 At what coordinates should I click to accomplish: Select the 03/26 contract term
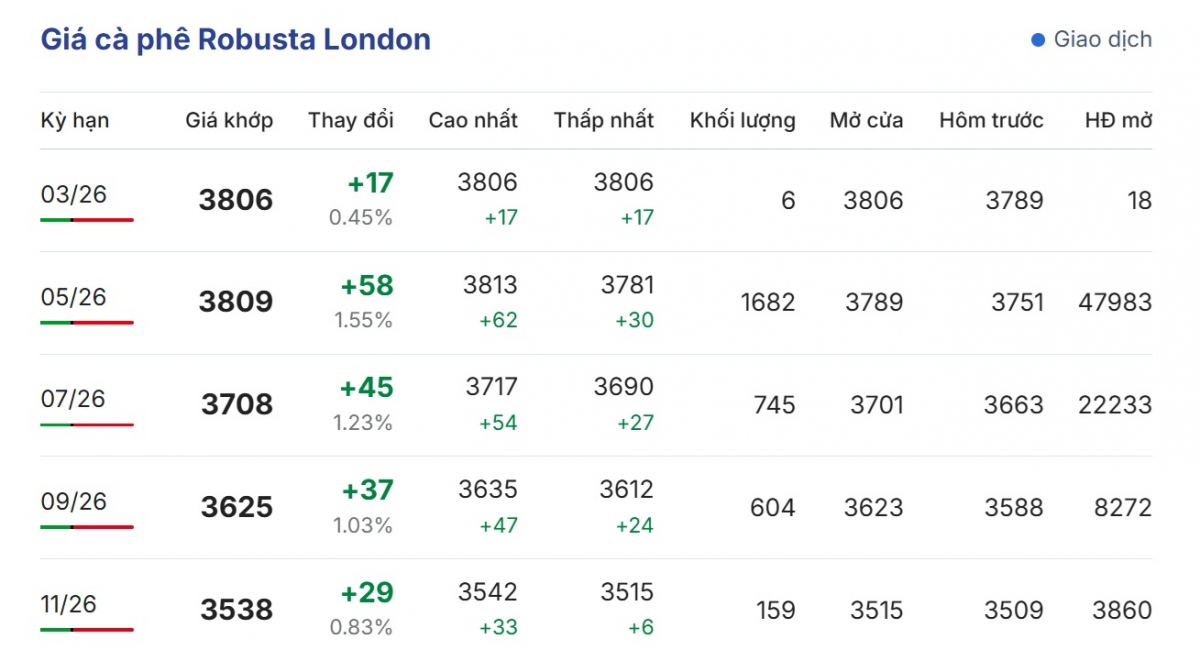pos(73,194)
